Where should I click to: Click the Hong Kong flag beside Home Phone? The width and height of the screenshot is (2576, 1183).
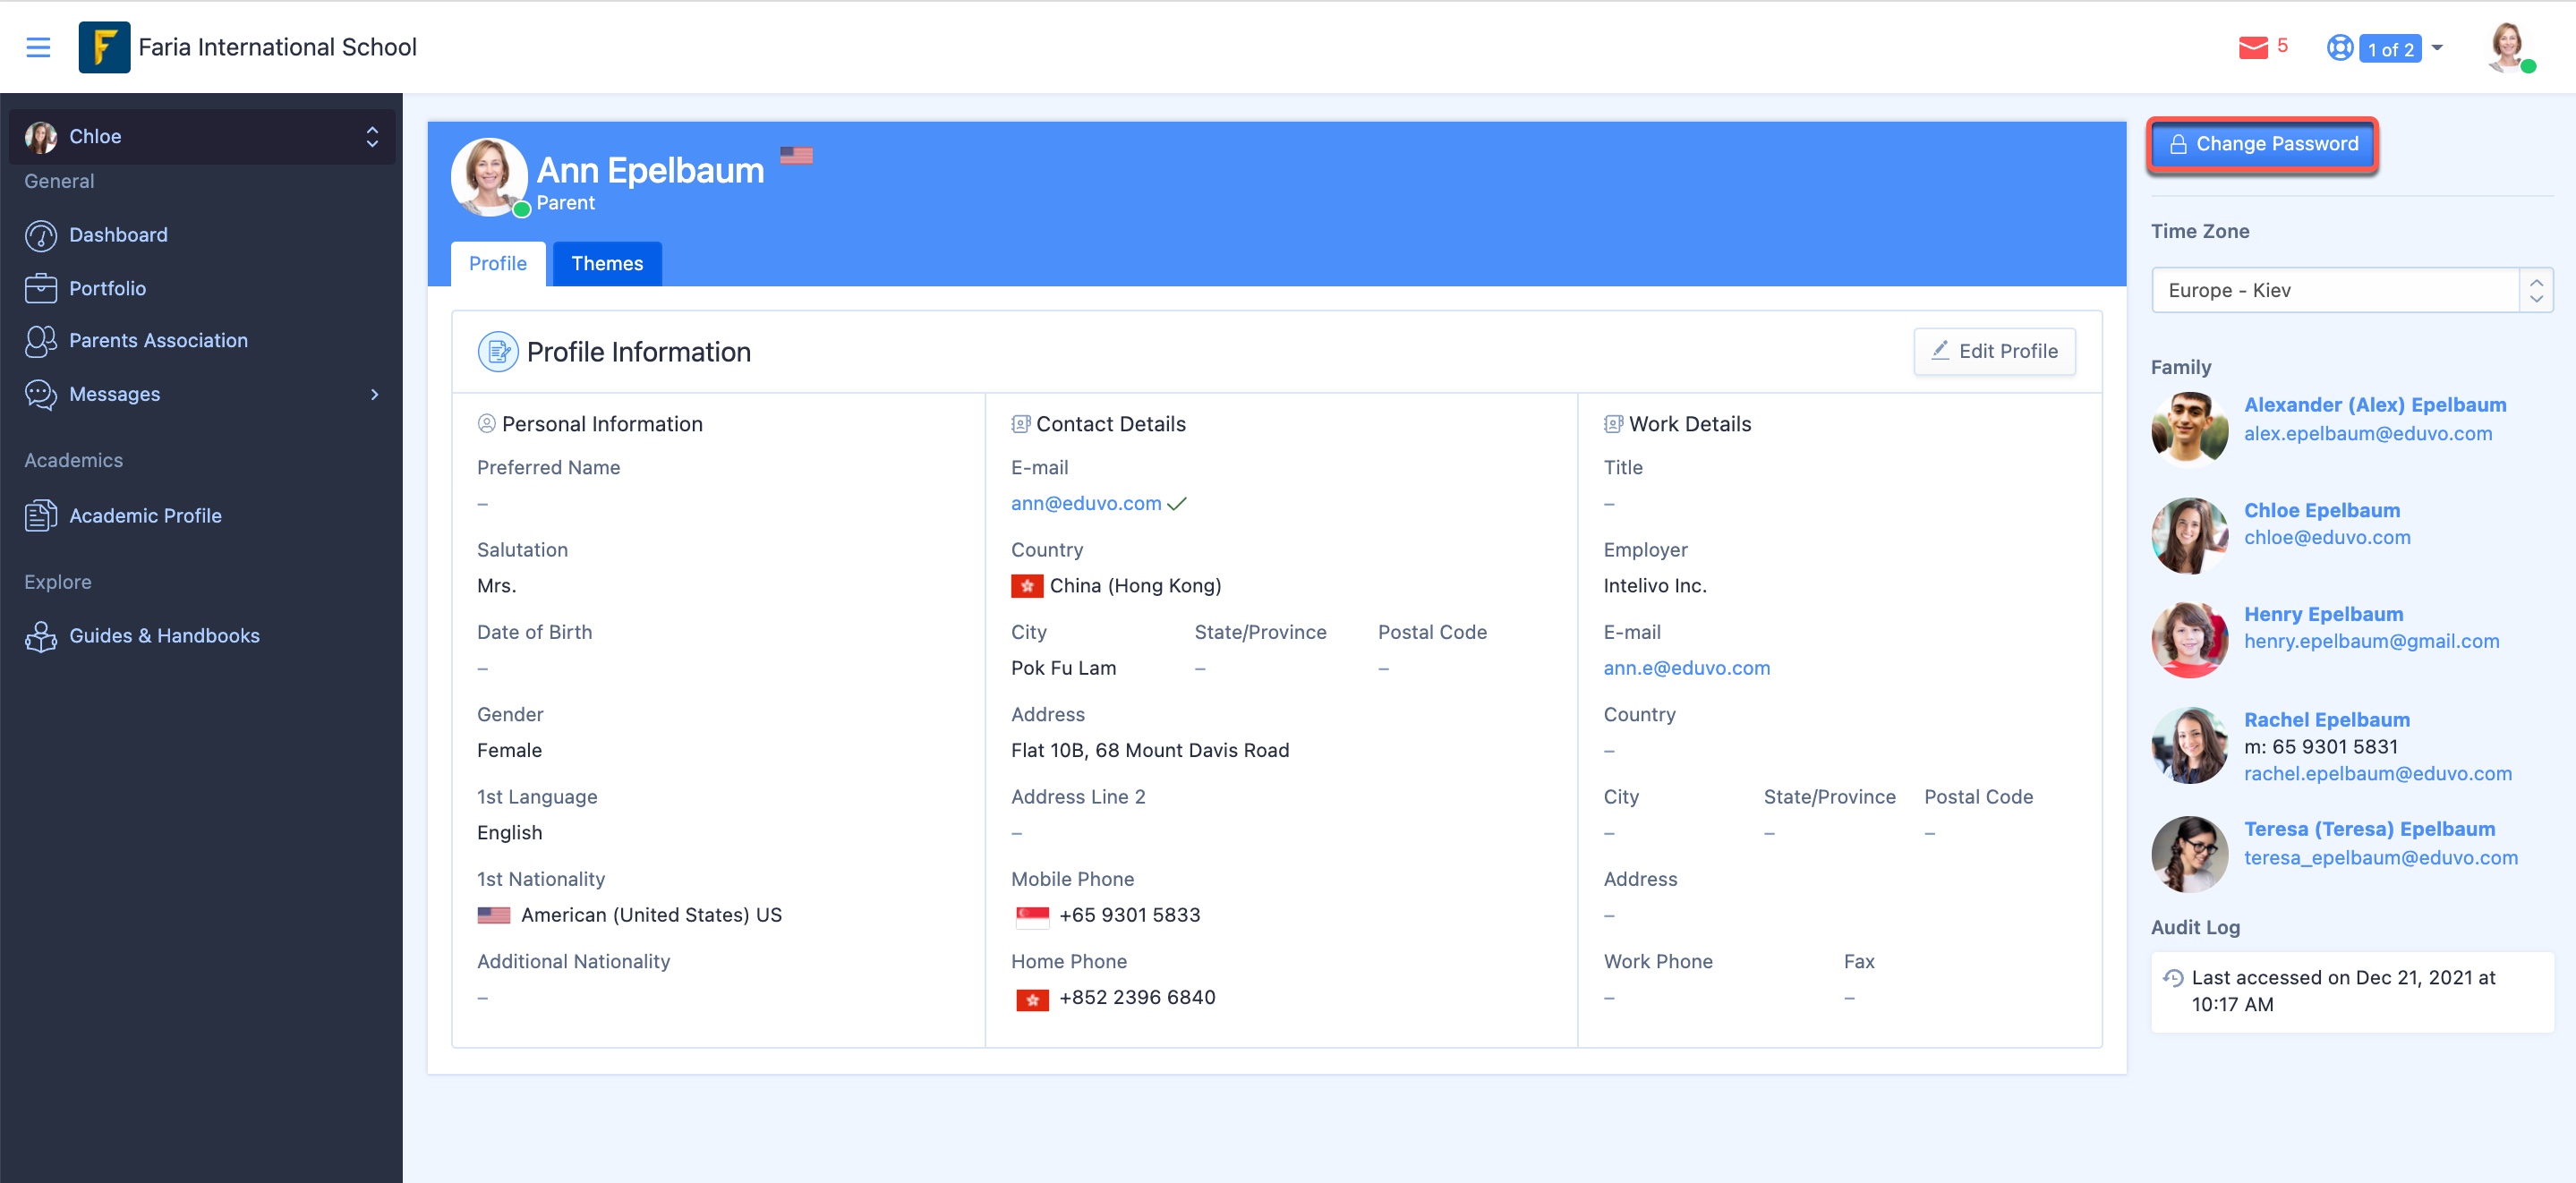(1033, 999)
